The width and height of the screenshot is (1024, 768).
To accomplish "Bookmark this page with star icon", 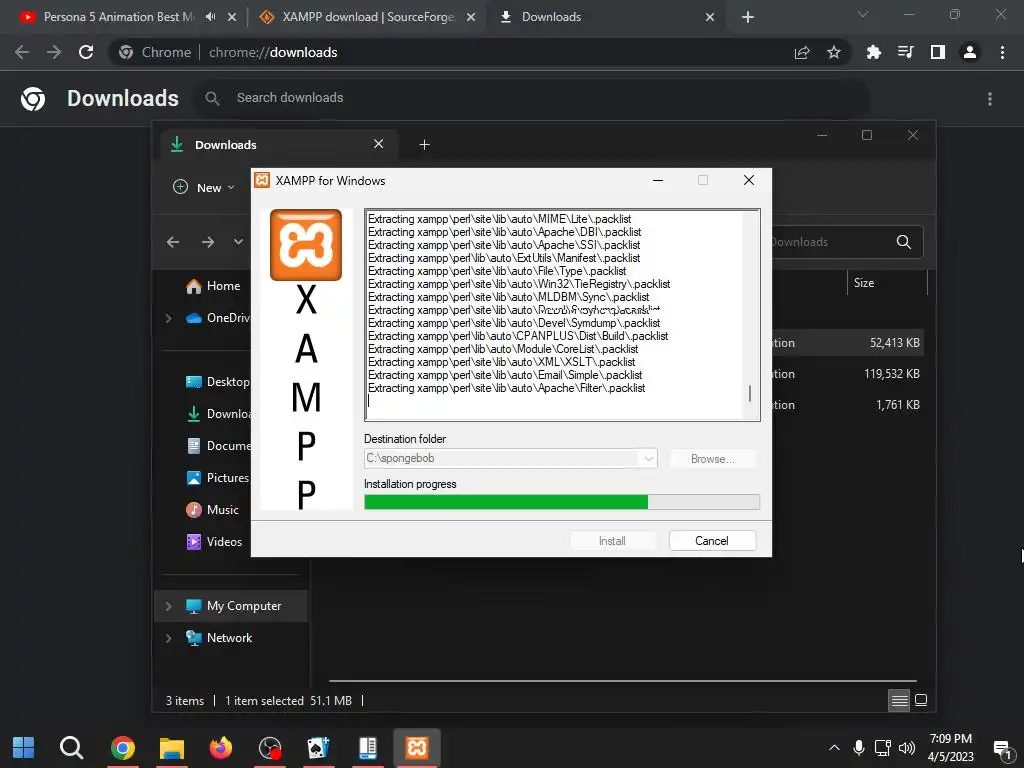I will click(833, 52).
